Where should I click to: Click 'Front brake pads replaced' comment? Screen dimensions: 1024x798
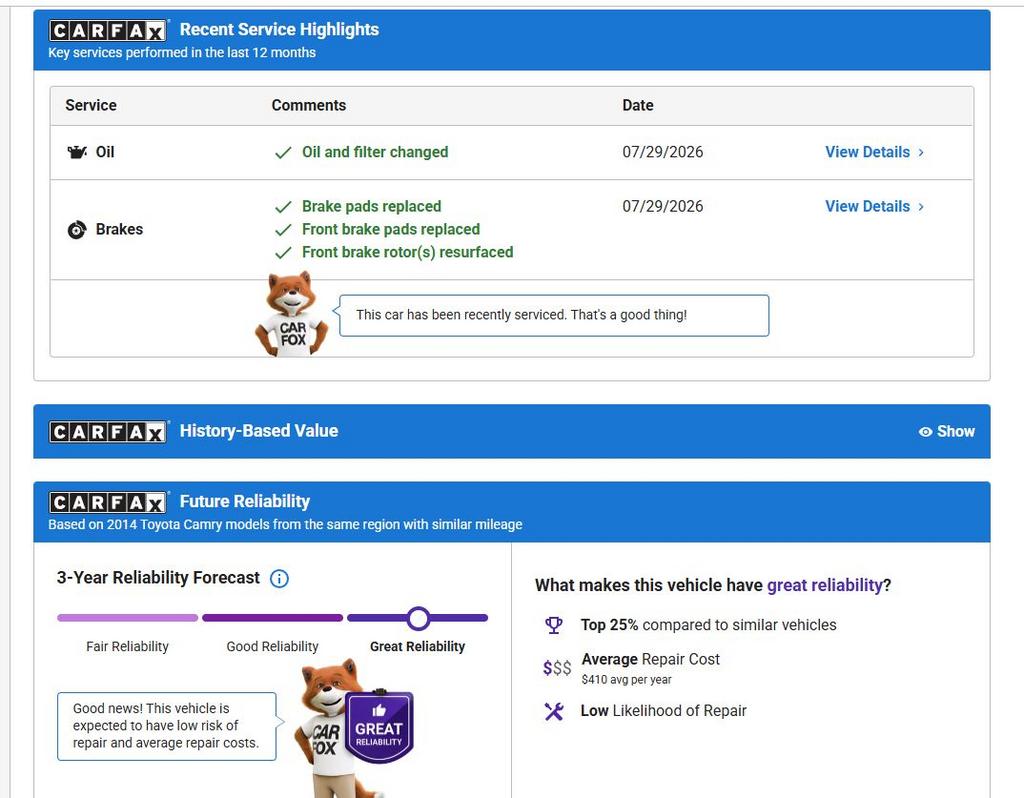coord(391,229)
